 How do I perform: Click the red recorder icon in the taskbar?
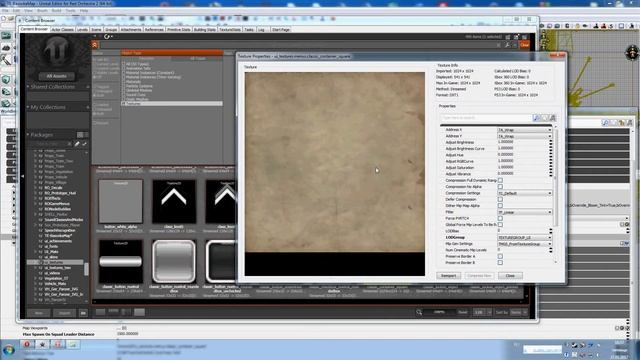pos(27,344)
